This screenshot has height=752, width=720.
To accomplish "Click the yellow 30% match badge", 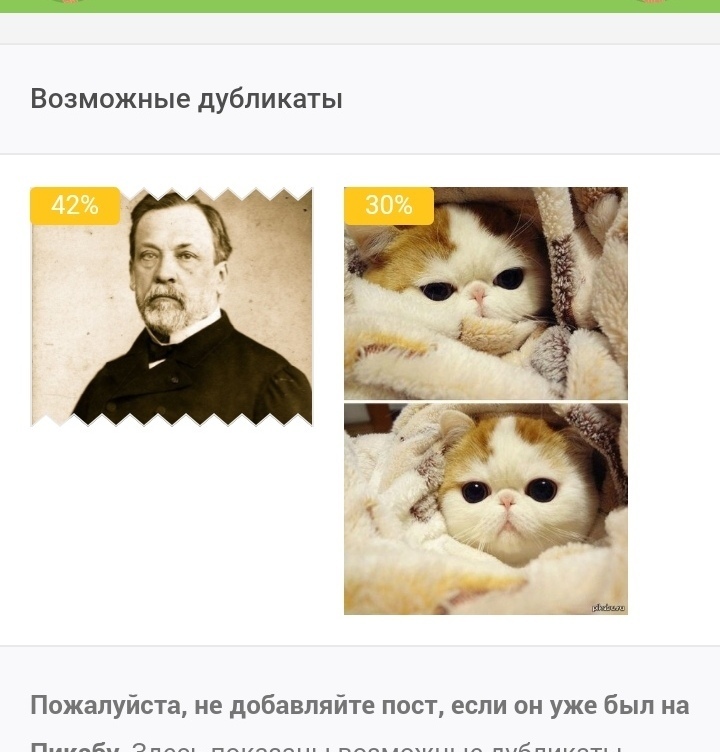I will (x=389, y=205).
